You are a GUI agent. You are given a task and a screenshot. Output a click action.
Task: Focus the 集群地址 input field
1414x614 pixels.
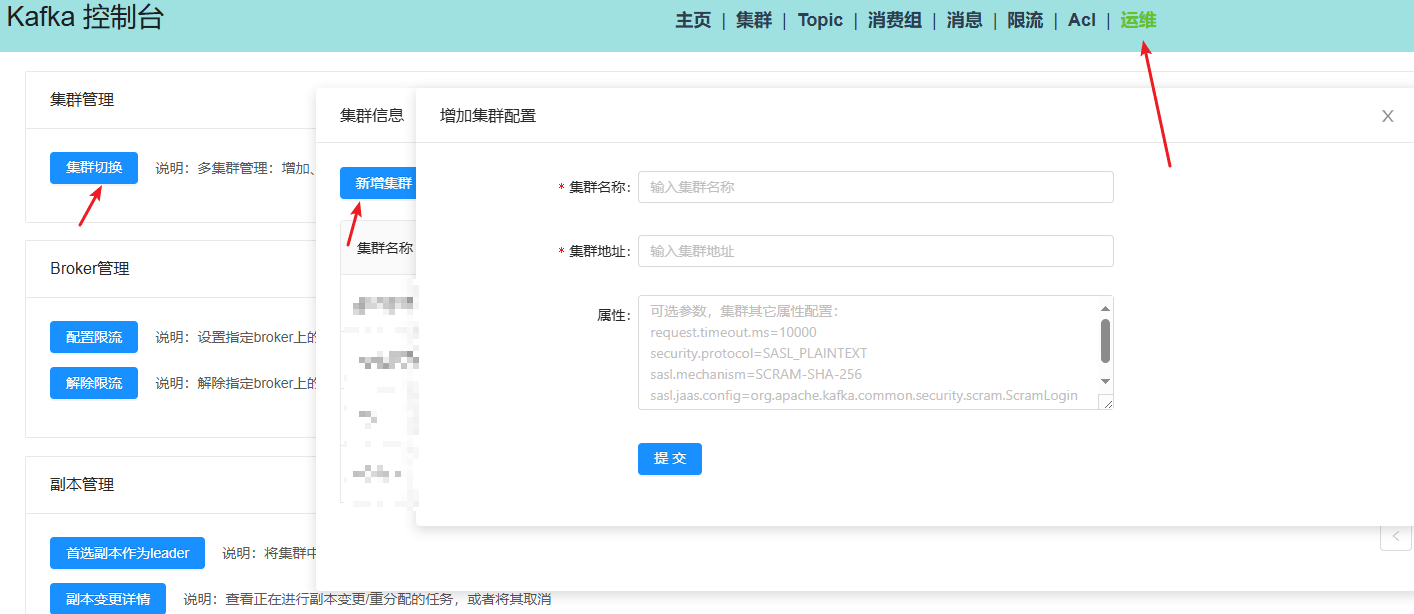point(876,251)
